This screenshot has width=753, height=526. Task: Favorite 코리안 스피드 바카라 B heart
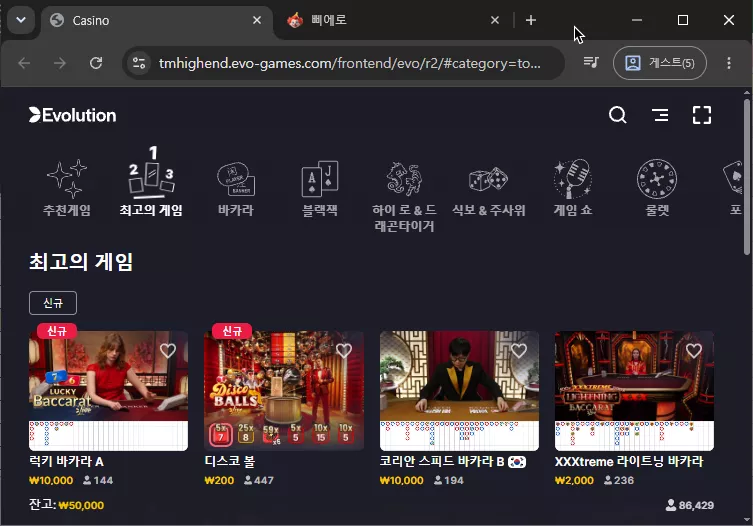click(519, 351)
